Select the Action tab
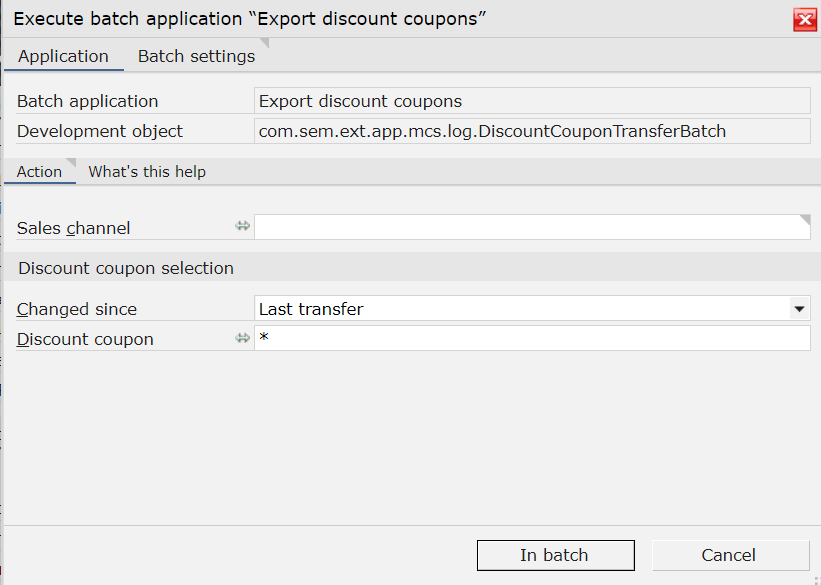This screenshot has height=585, width=821. tap(39, 171)
